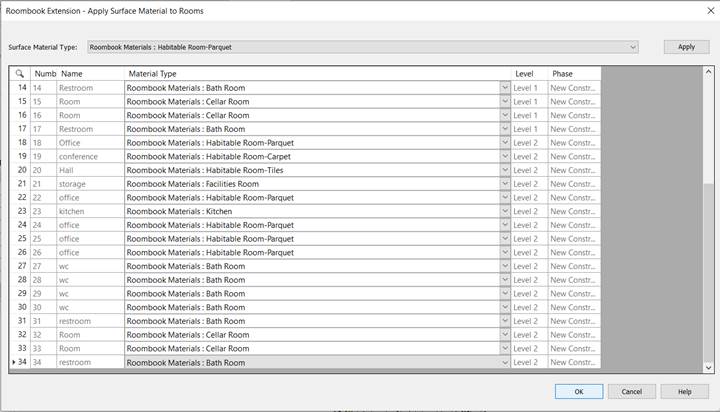Click the Number cell '33'
The width and height of the screenshot is (720, 412).
click(x=44, y=349)
